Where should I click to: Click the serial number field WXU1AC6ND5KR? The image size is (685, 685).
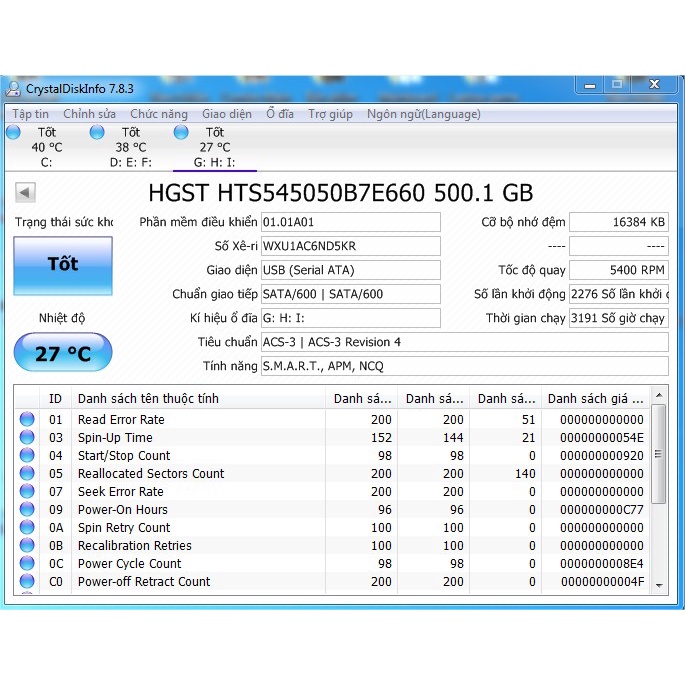click(351, 246)
